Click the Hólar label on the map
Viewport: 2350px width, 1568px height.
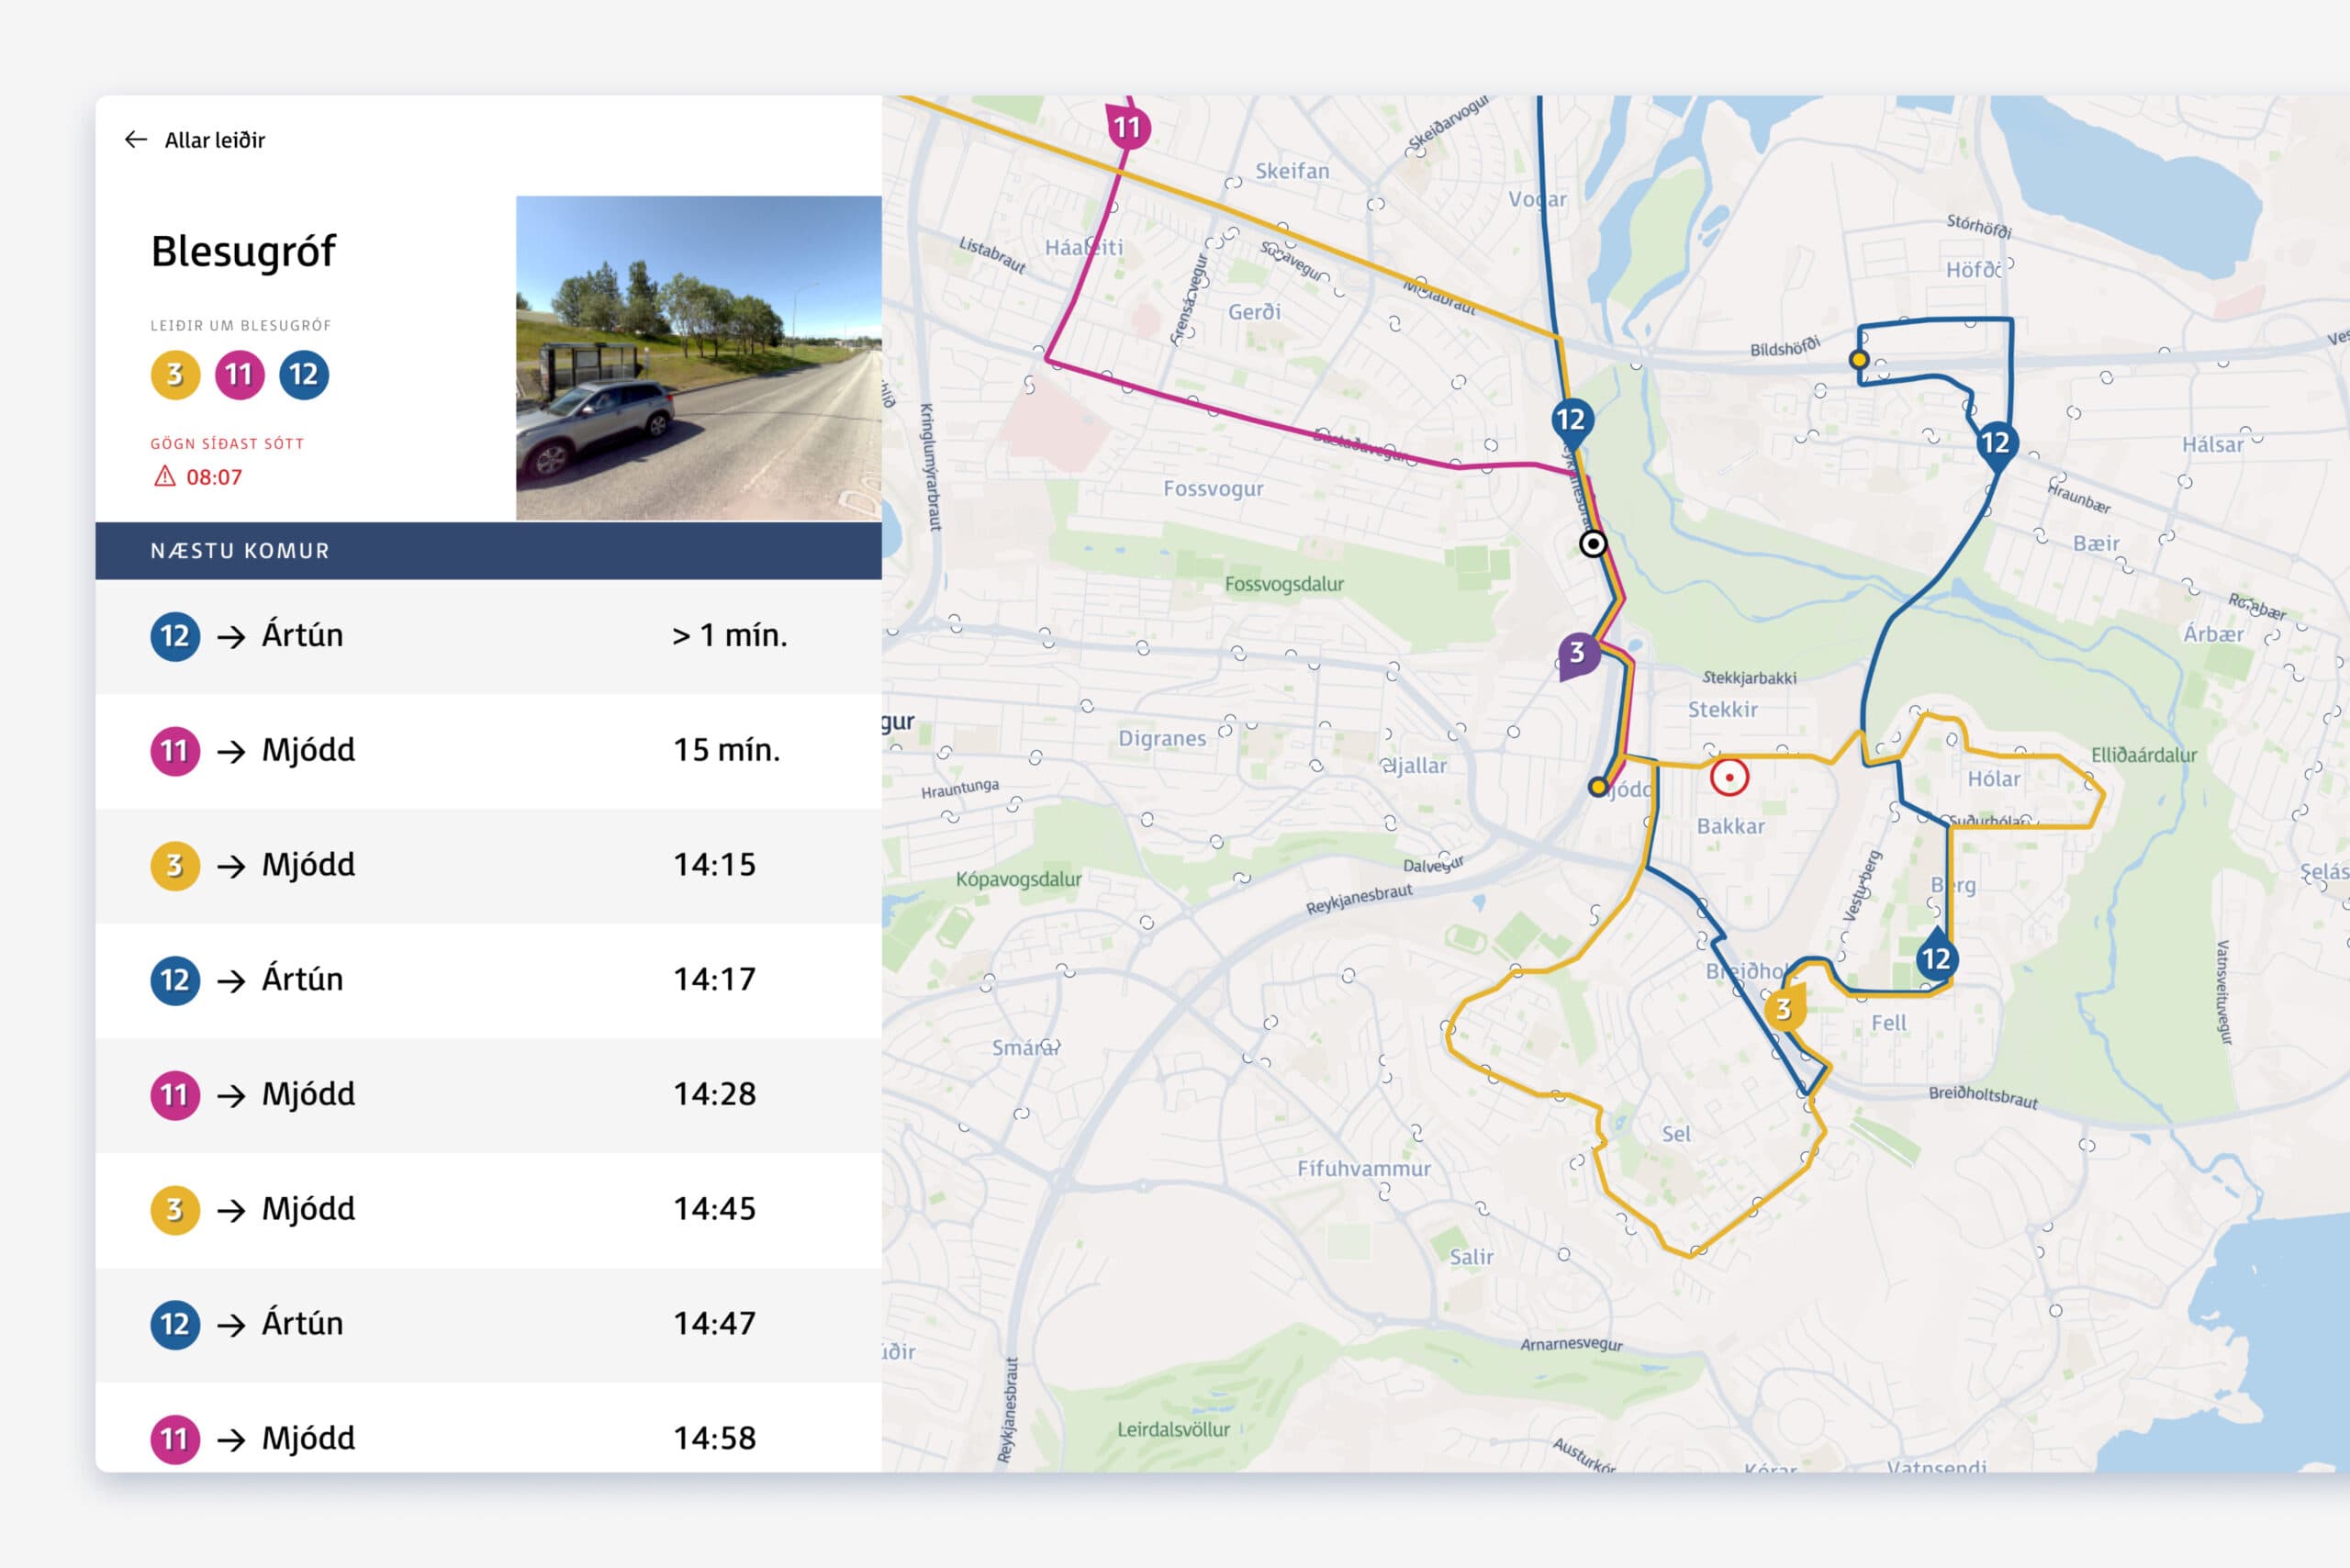pyautogui.click(x=1994, y=779)
